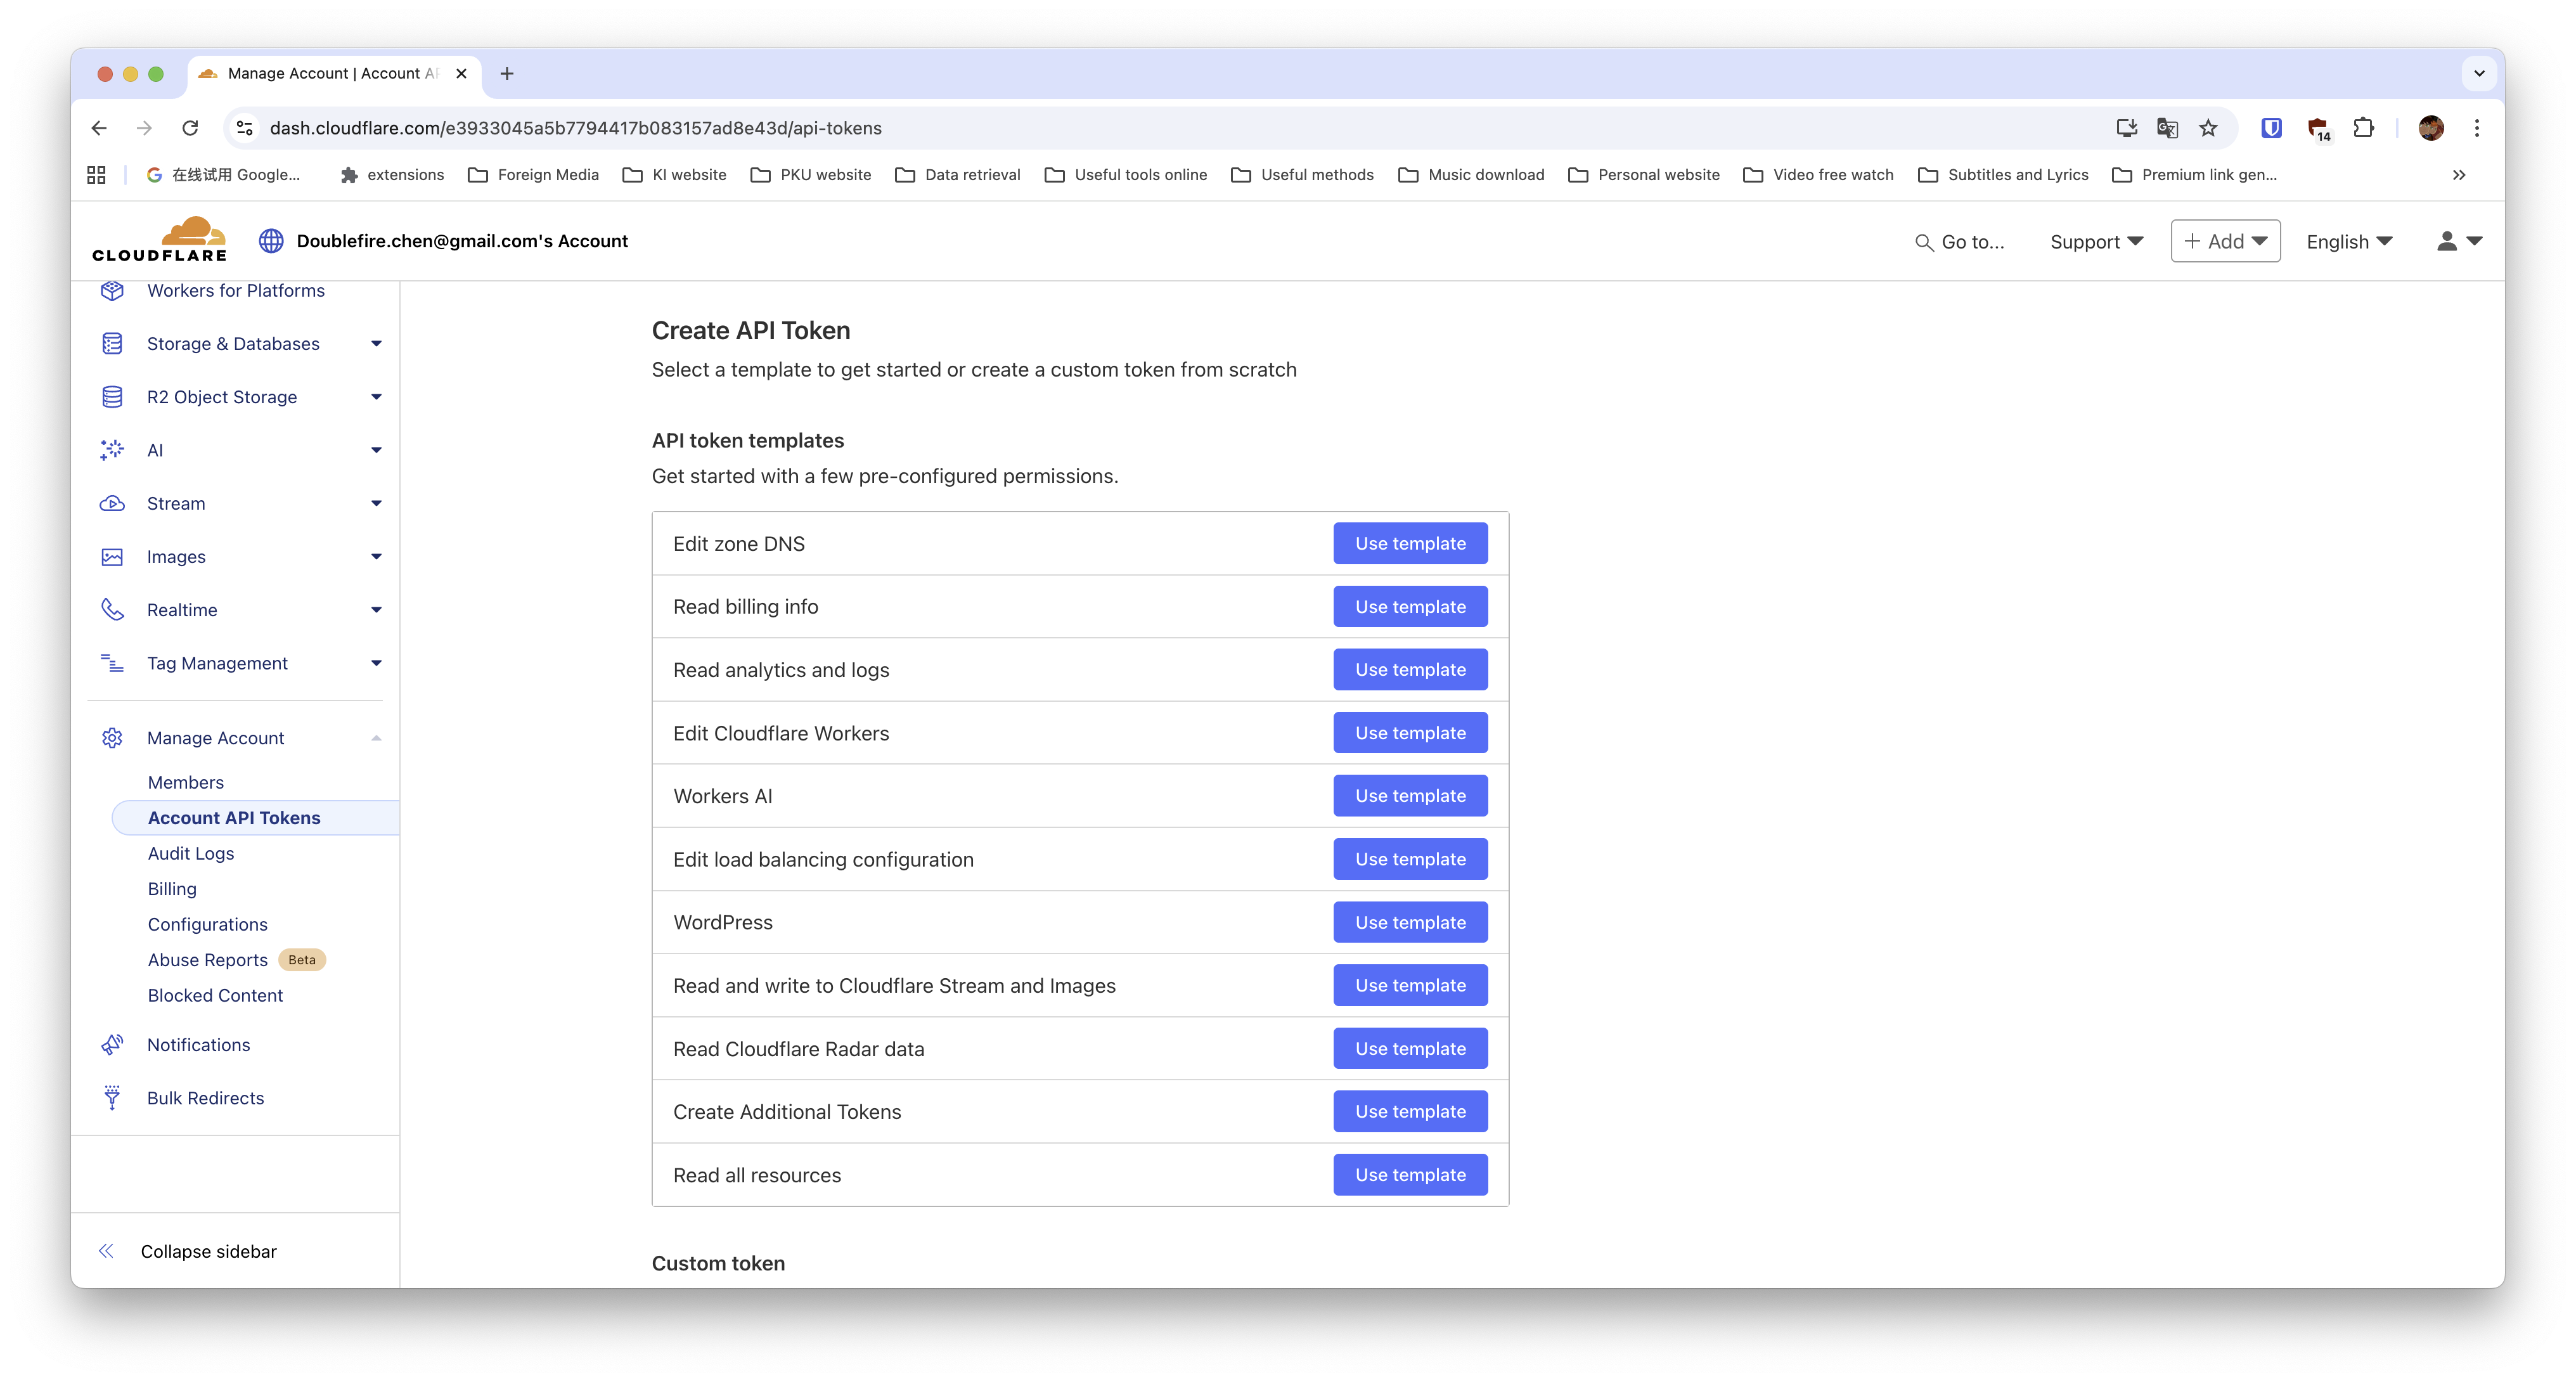
Task: Click the search magnifier Go to icon
Action: click(x=1923, y=242)
